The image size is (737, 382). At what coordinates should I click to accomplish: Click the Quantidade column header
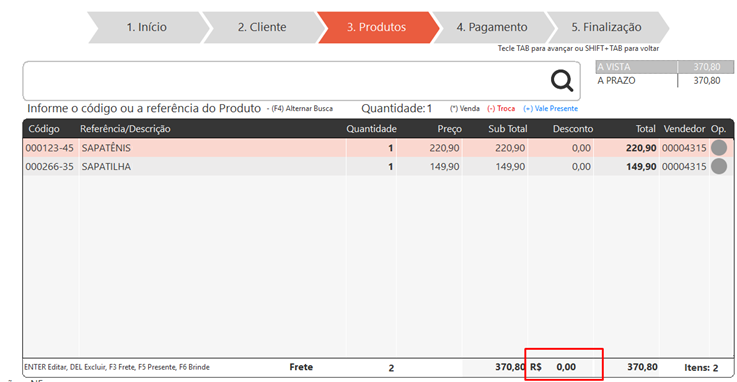(x=371, y=129)
